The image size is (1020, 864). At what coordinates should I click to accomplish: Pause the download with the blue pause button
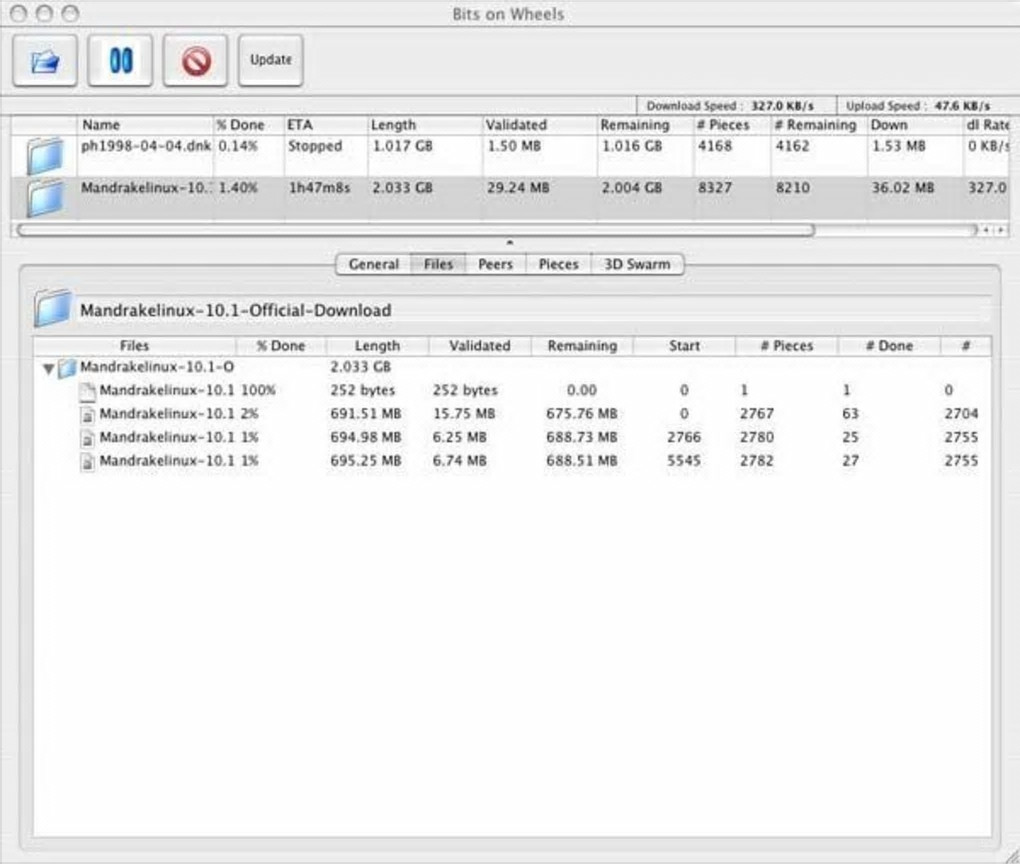tap(120, 61)
